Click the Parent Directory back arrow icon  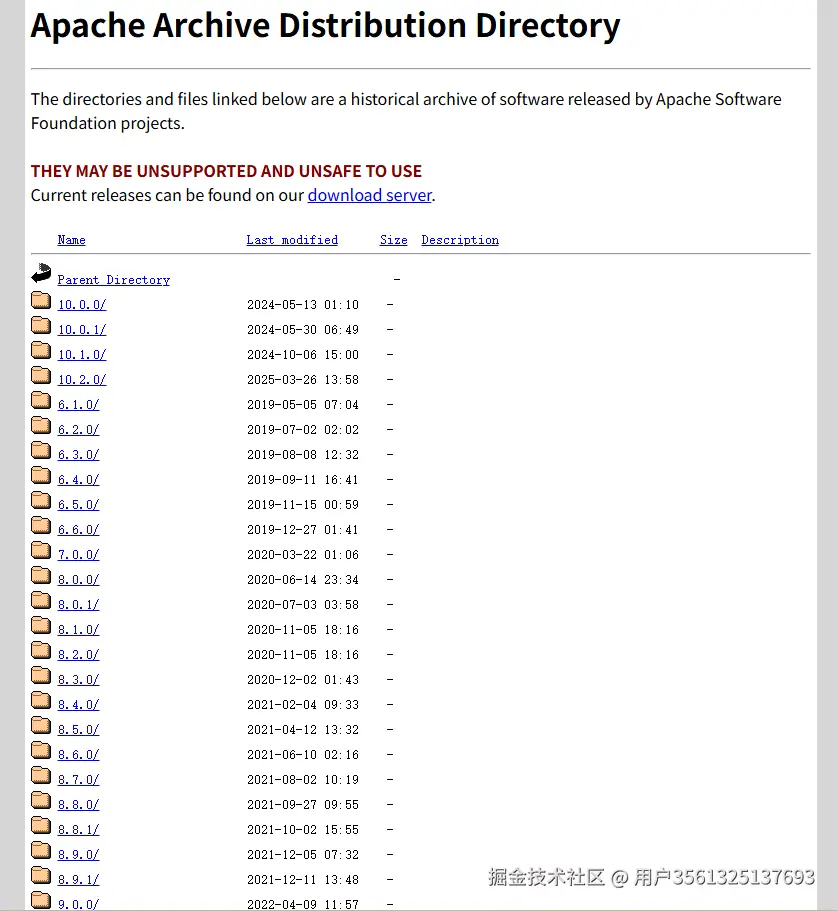pos(41,273)
